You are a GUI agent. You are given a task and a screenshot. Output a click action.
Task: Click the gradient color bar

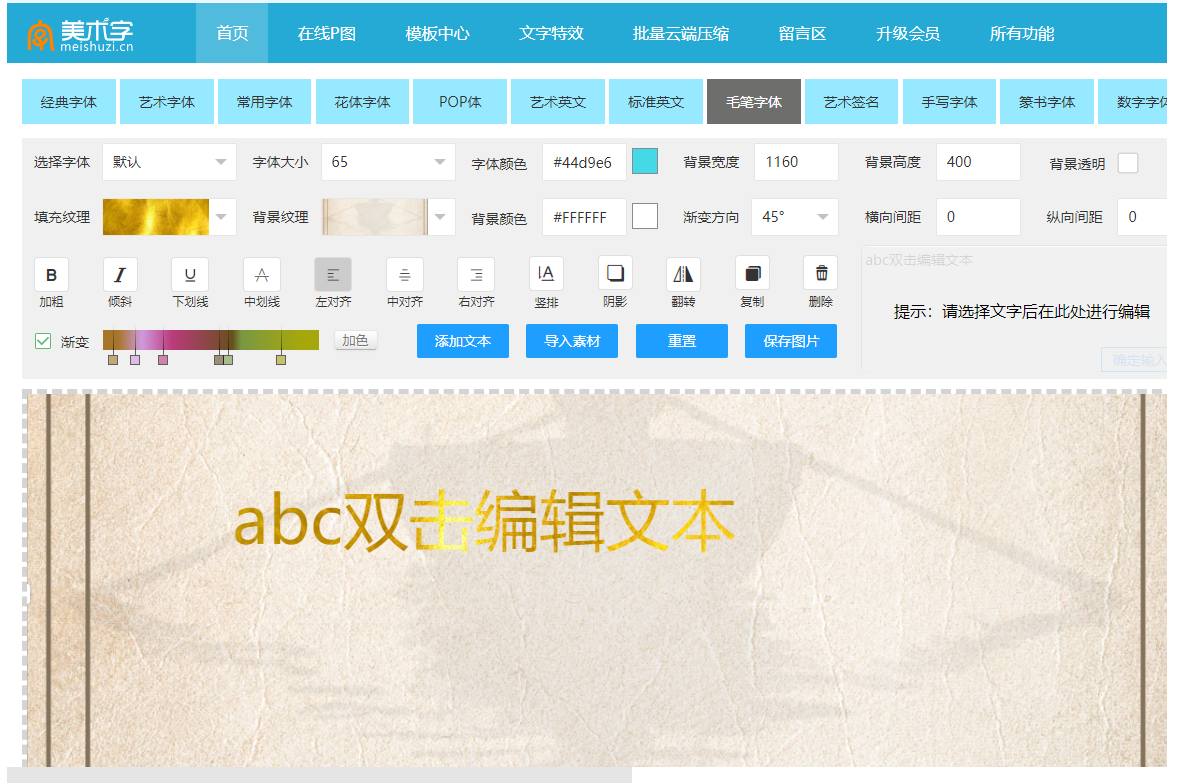[210, 340]
